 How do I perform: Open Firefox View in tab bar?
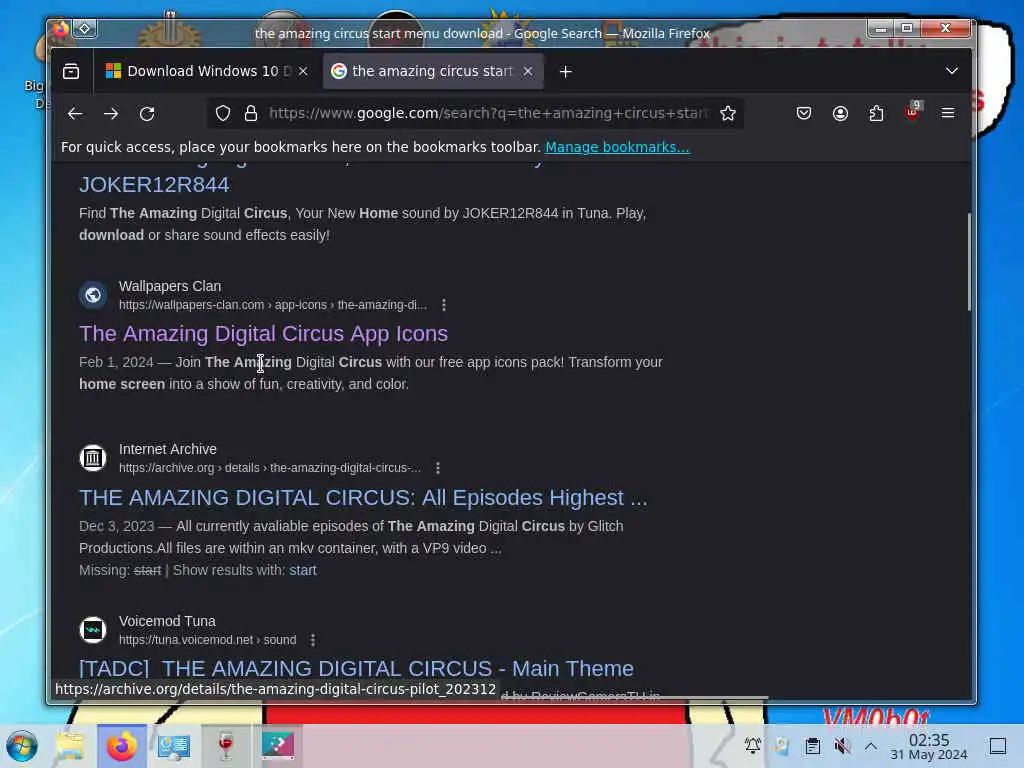[x=71, y=71]
